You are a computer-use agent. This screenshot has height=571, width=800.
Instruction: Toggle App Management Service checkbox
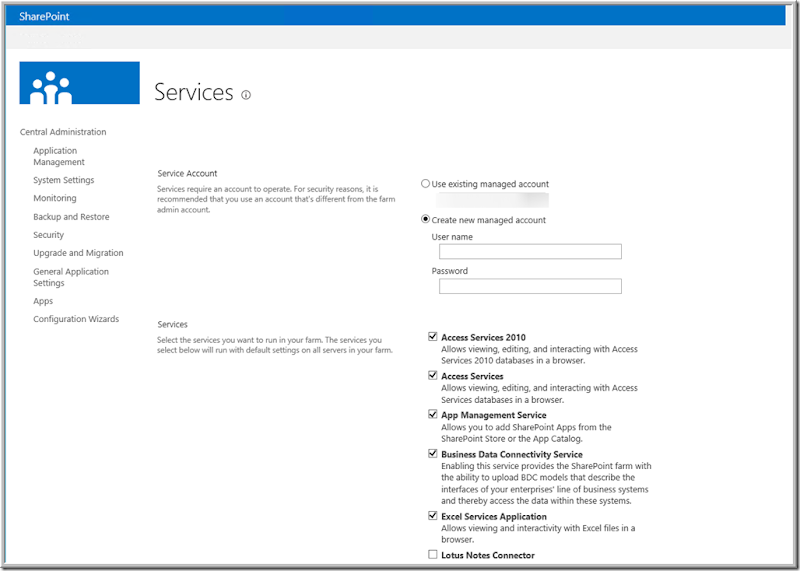tap(433, 414)
